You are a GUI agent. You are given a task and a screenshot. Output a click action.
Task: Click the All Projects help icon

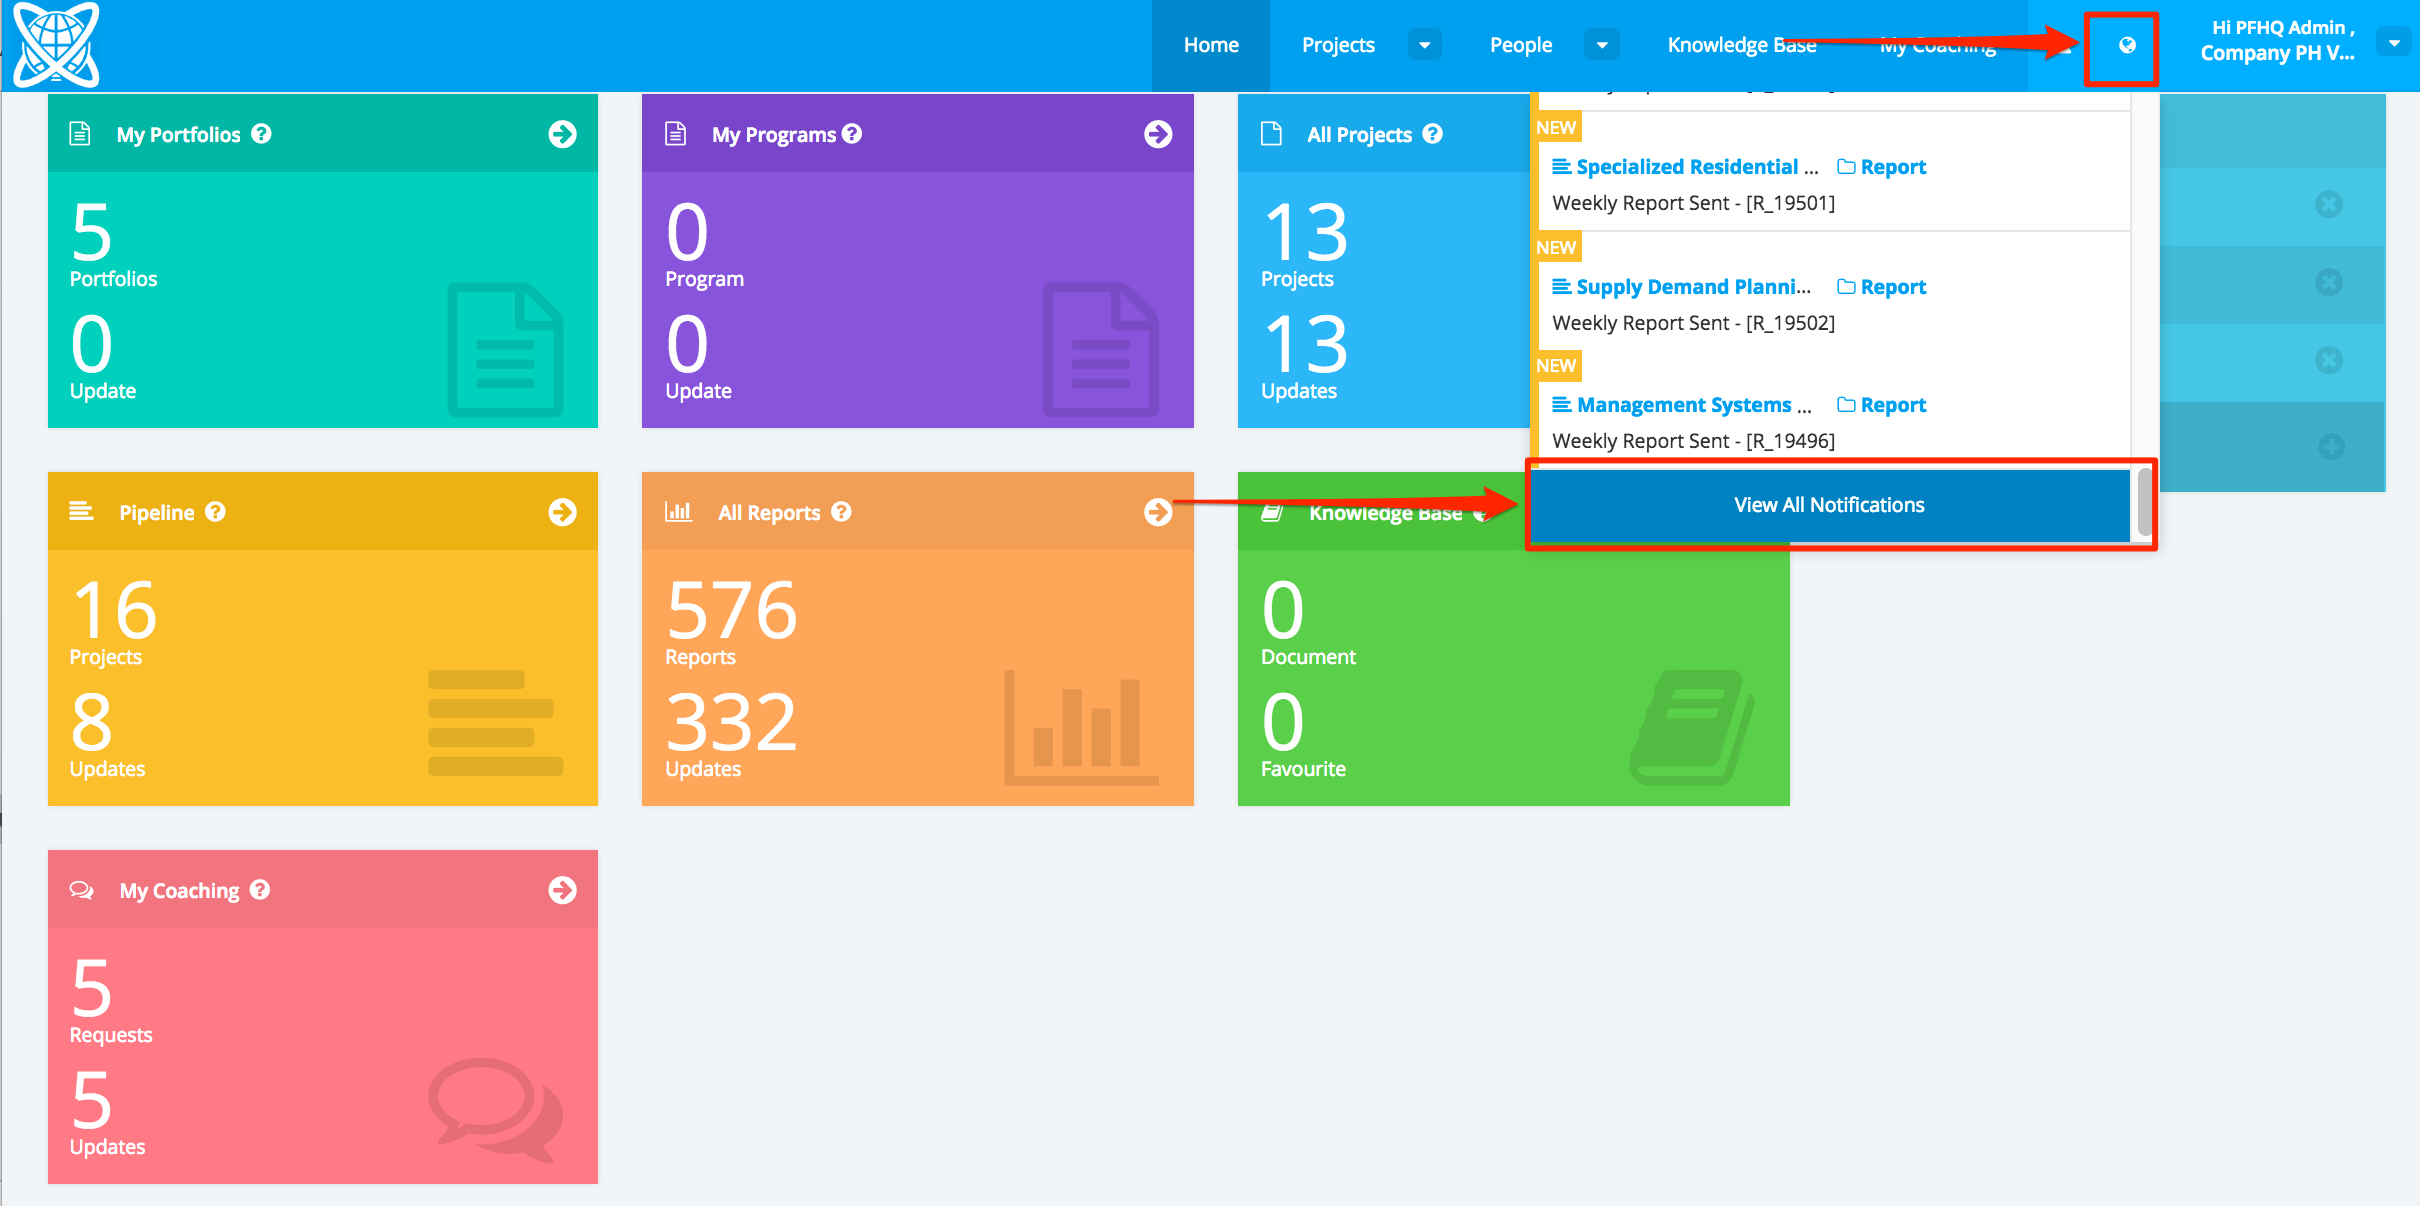[x=1432, y=134]
